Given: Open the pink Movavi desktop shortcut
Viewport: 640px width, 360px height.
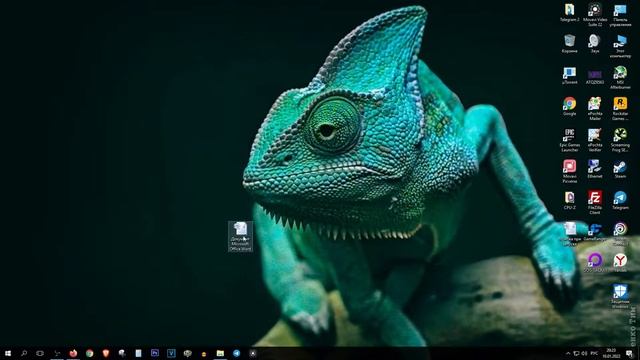Looking at the screenshot, I should [x=569, y=171].
